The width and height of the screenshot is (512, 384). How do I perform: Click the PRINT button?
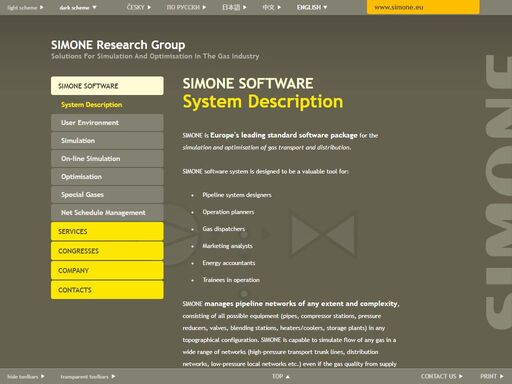point(492,376)
